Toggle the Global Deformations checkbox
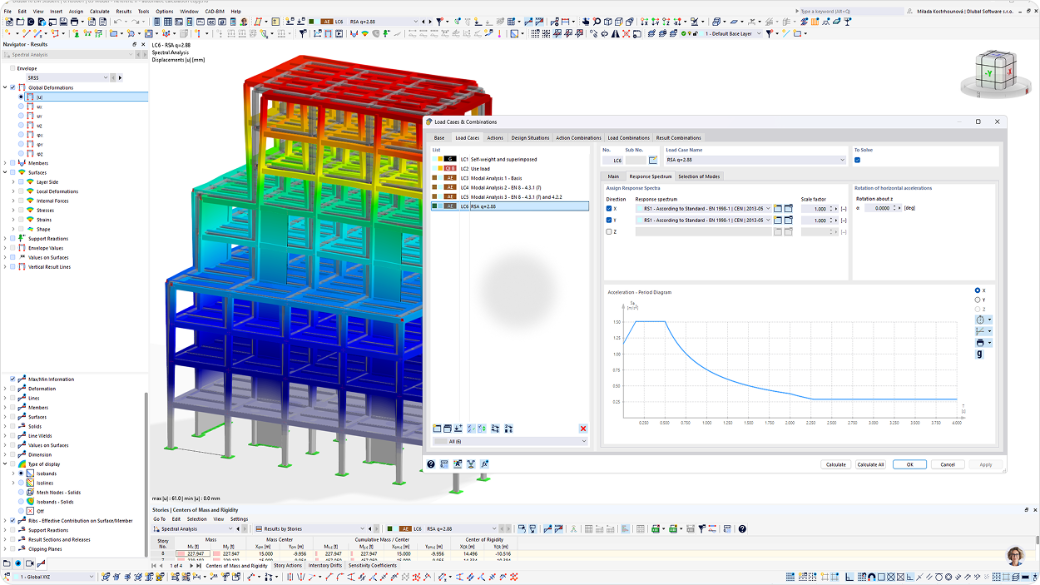 click(x=13, y=88)
